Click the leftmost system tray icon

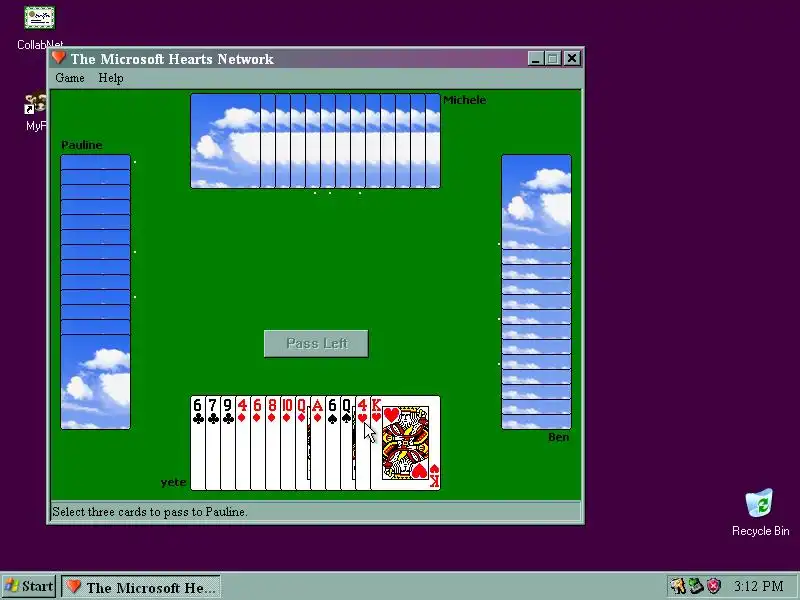[x=678, y=586]
